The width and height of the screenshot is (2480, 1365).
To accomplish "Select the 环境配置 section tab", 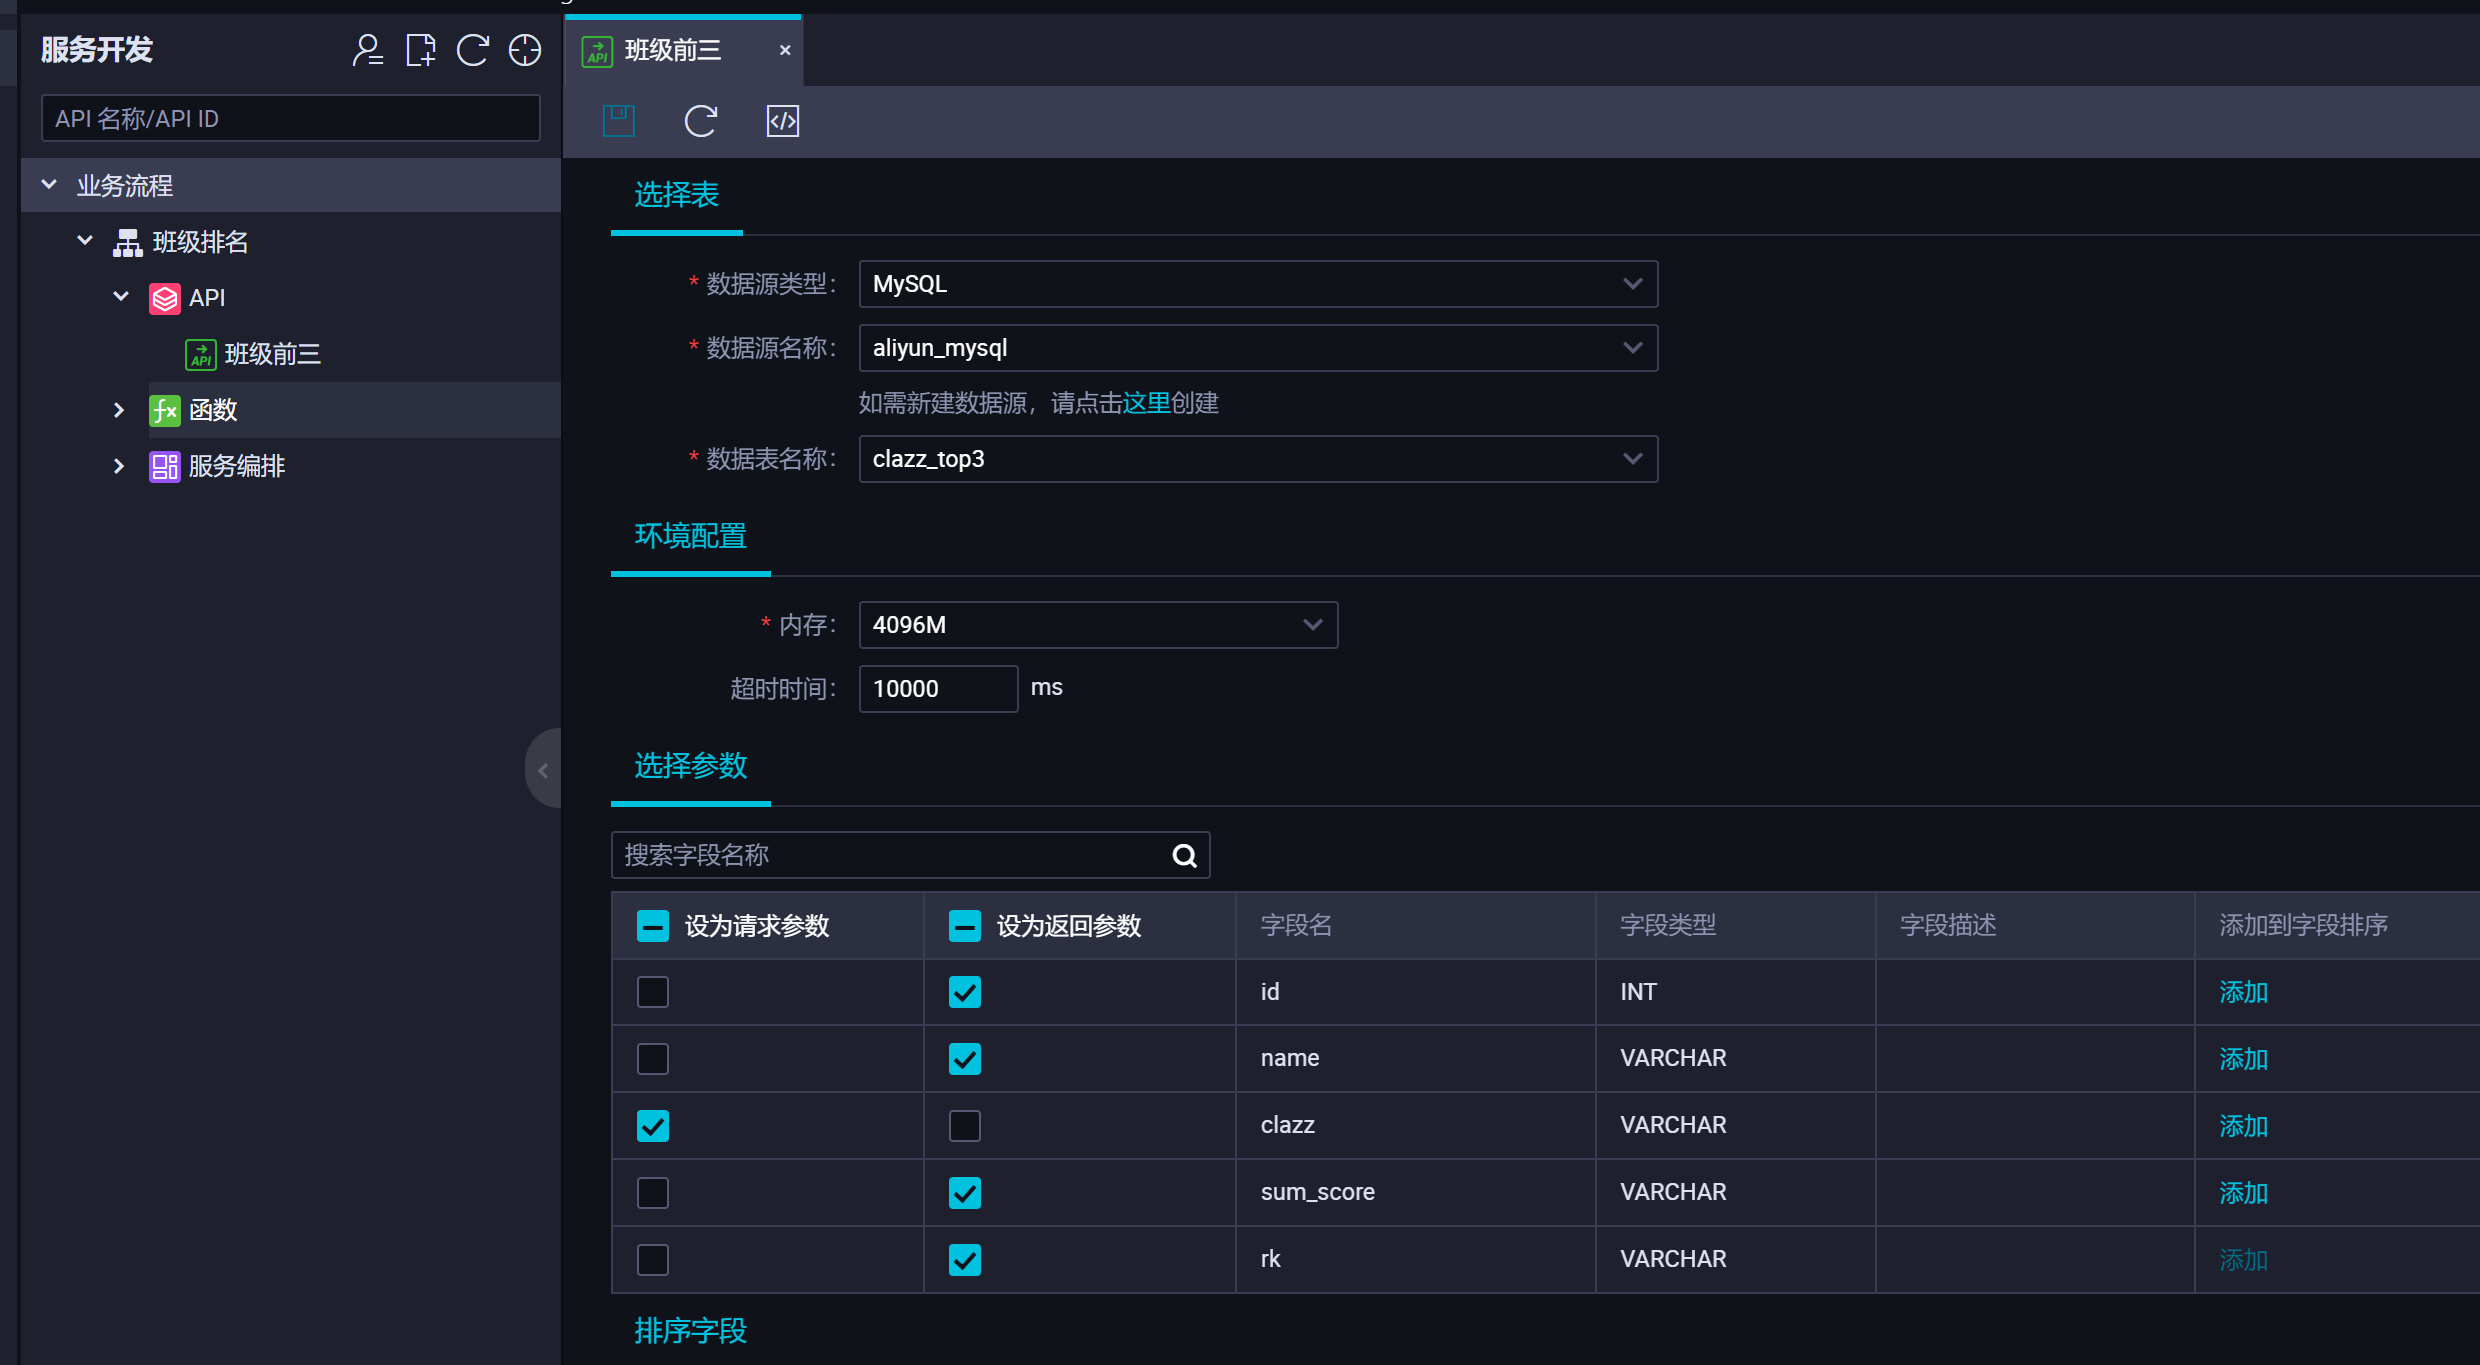I will click(691, 536).
